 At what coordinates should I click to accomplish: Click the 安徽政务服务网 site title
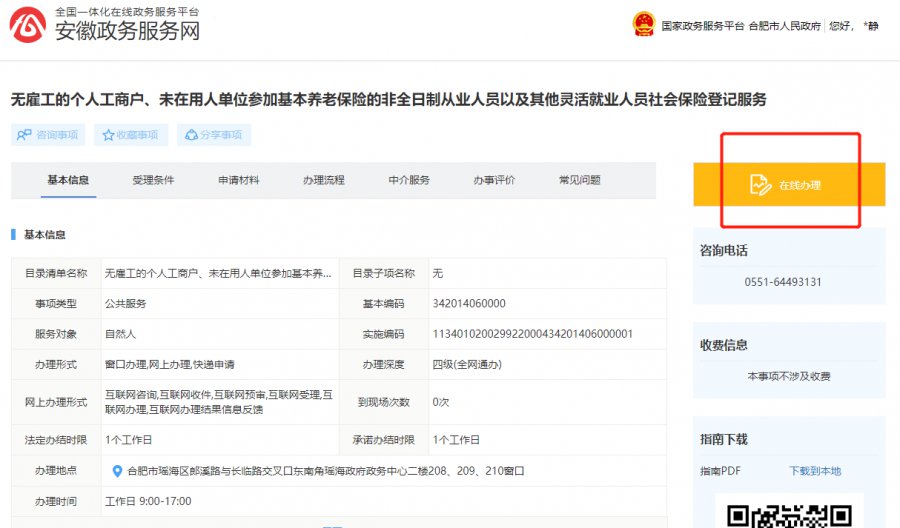tap(127, 31)
